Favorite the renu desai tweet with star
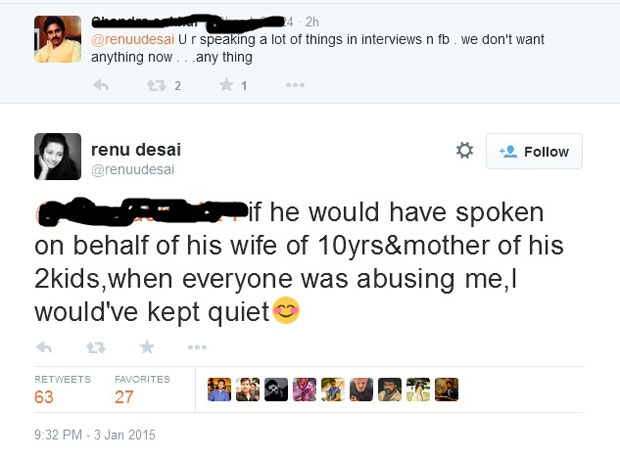 147,347
